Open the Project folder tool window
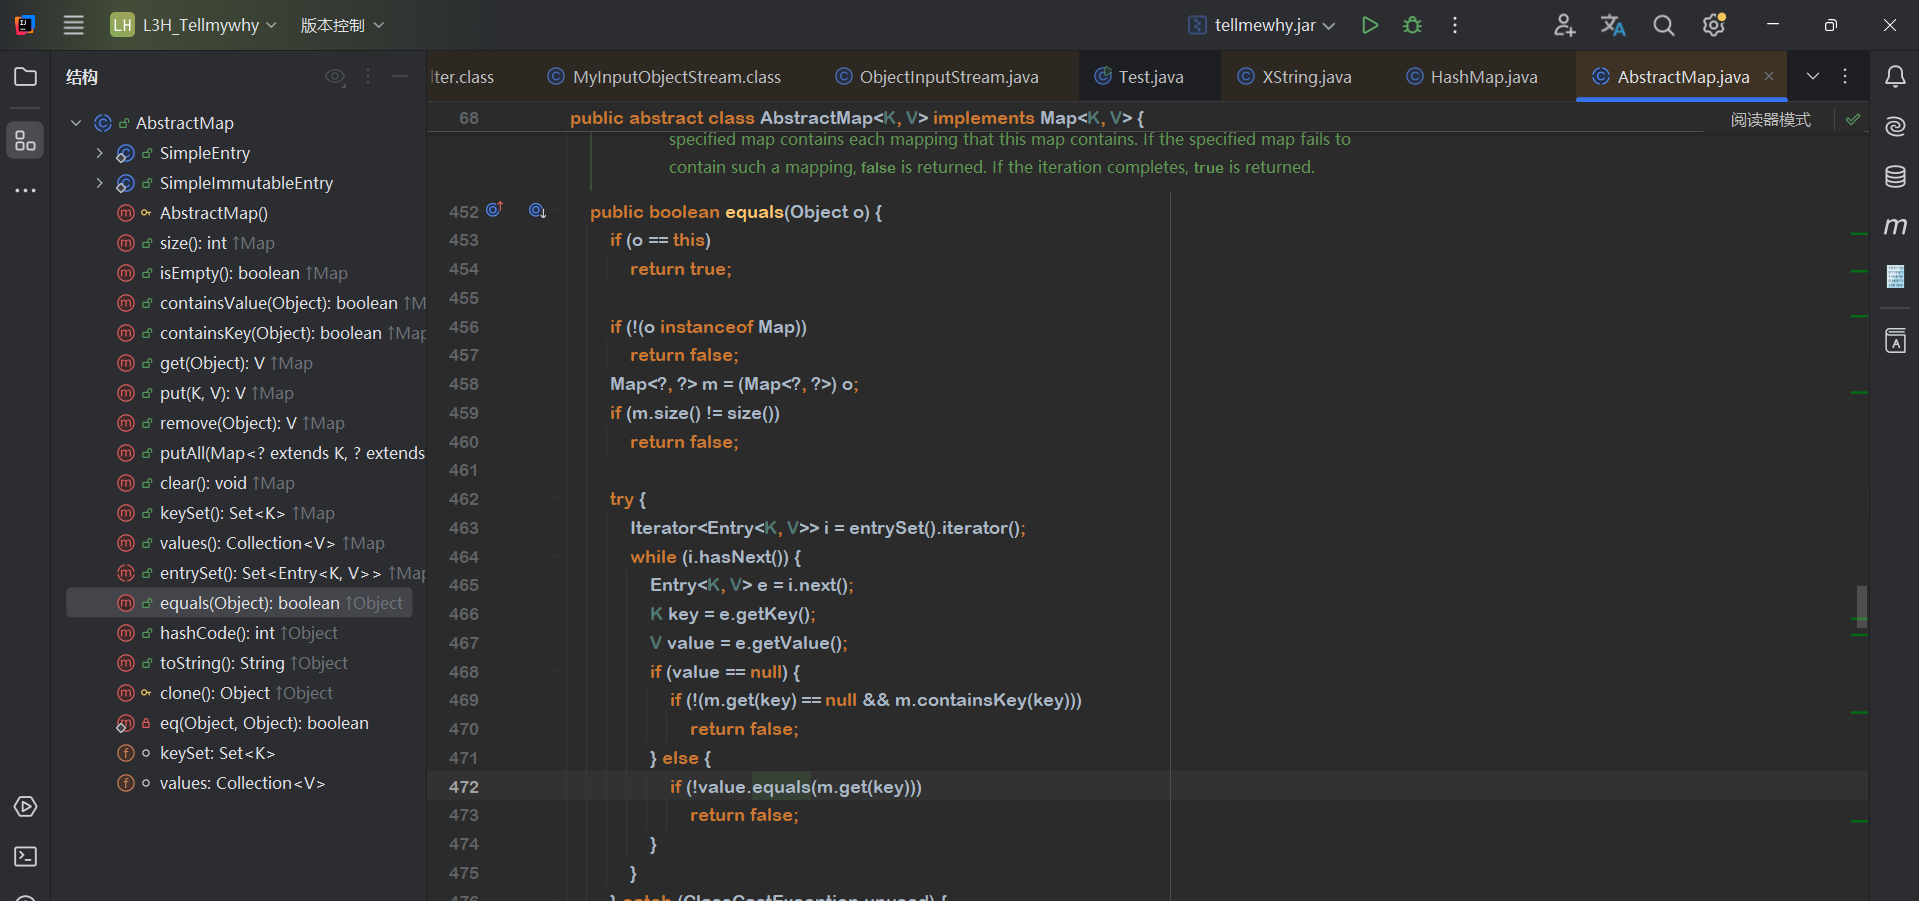The width and height of the screenshot is (1919, 901). (26, 77)
